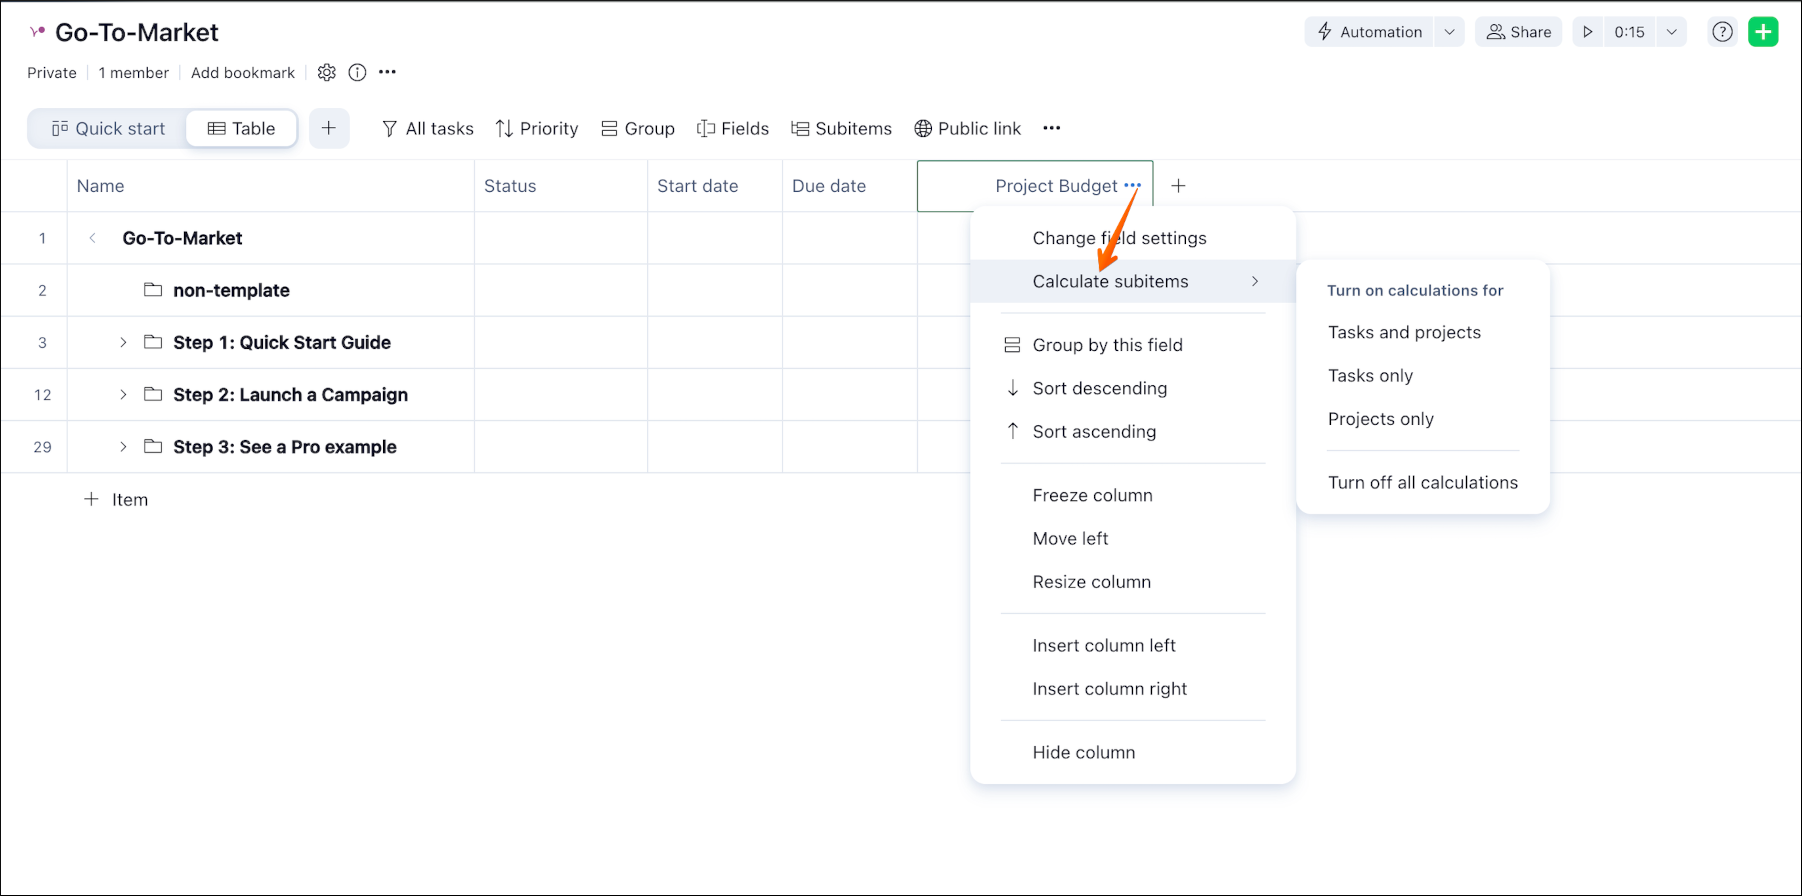Expand Step 1: Quick Start Guide folder
This screenshot has height=896, width=1802.
coord(123,343)
